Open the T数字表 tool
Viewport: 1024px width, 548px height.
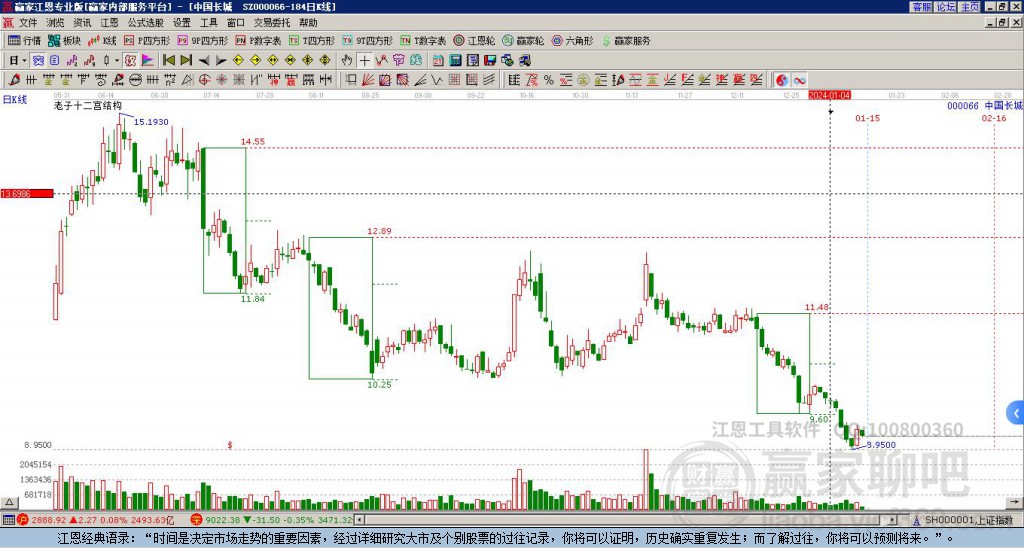(x=423, y=40)
